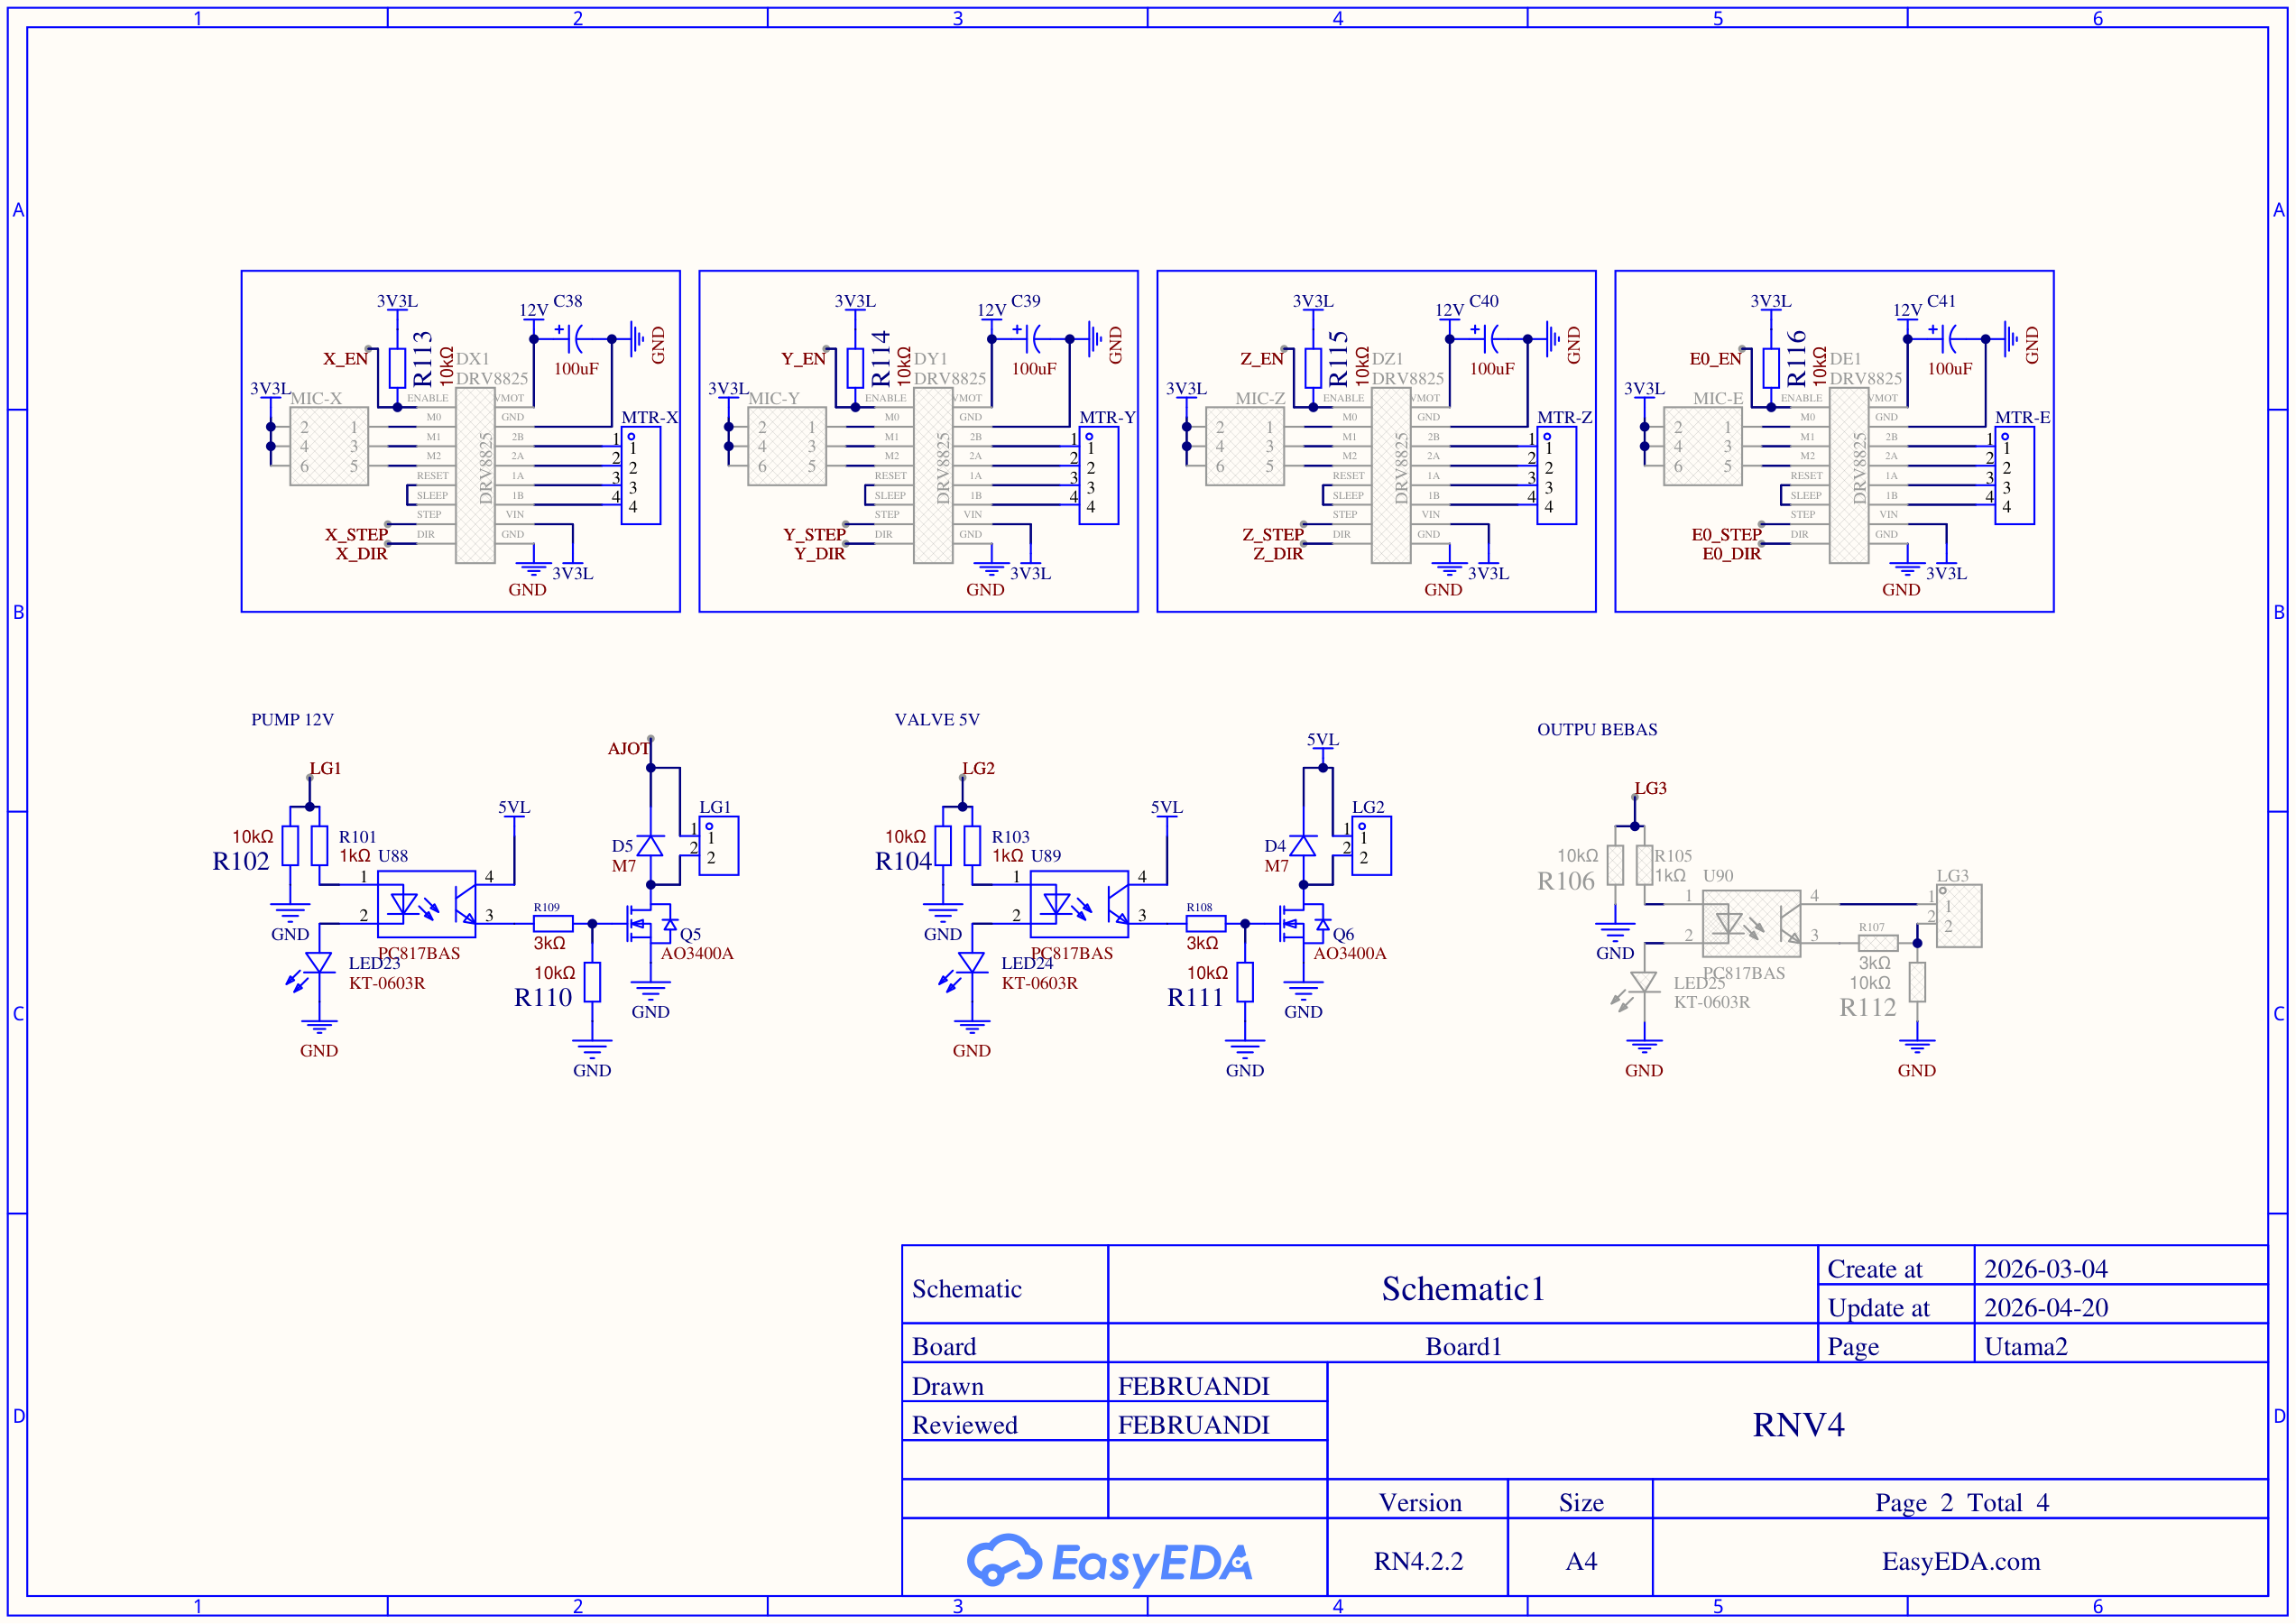Click the 'X_STEP' net label
This screenshot has width=2296, height=1624.
(x=356, y=535)
